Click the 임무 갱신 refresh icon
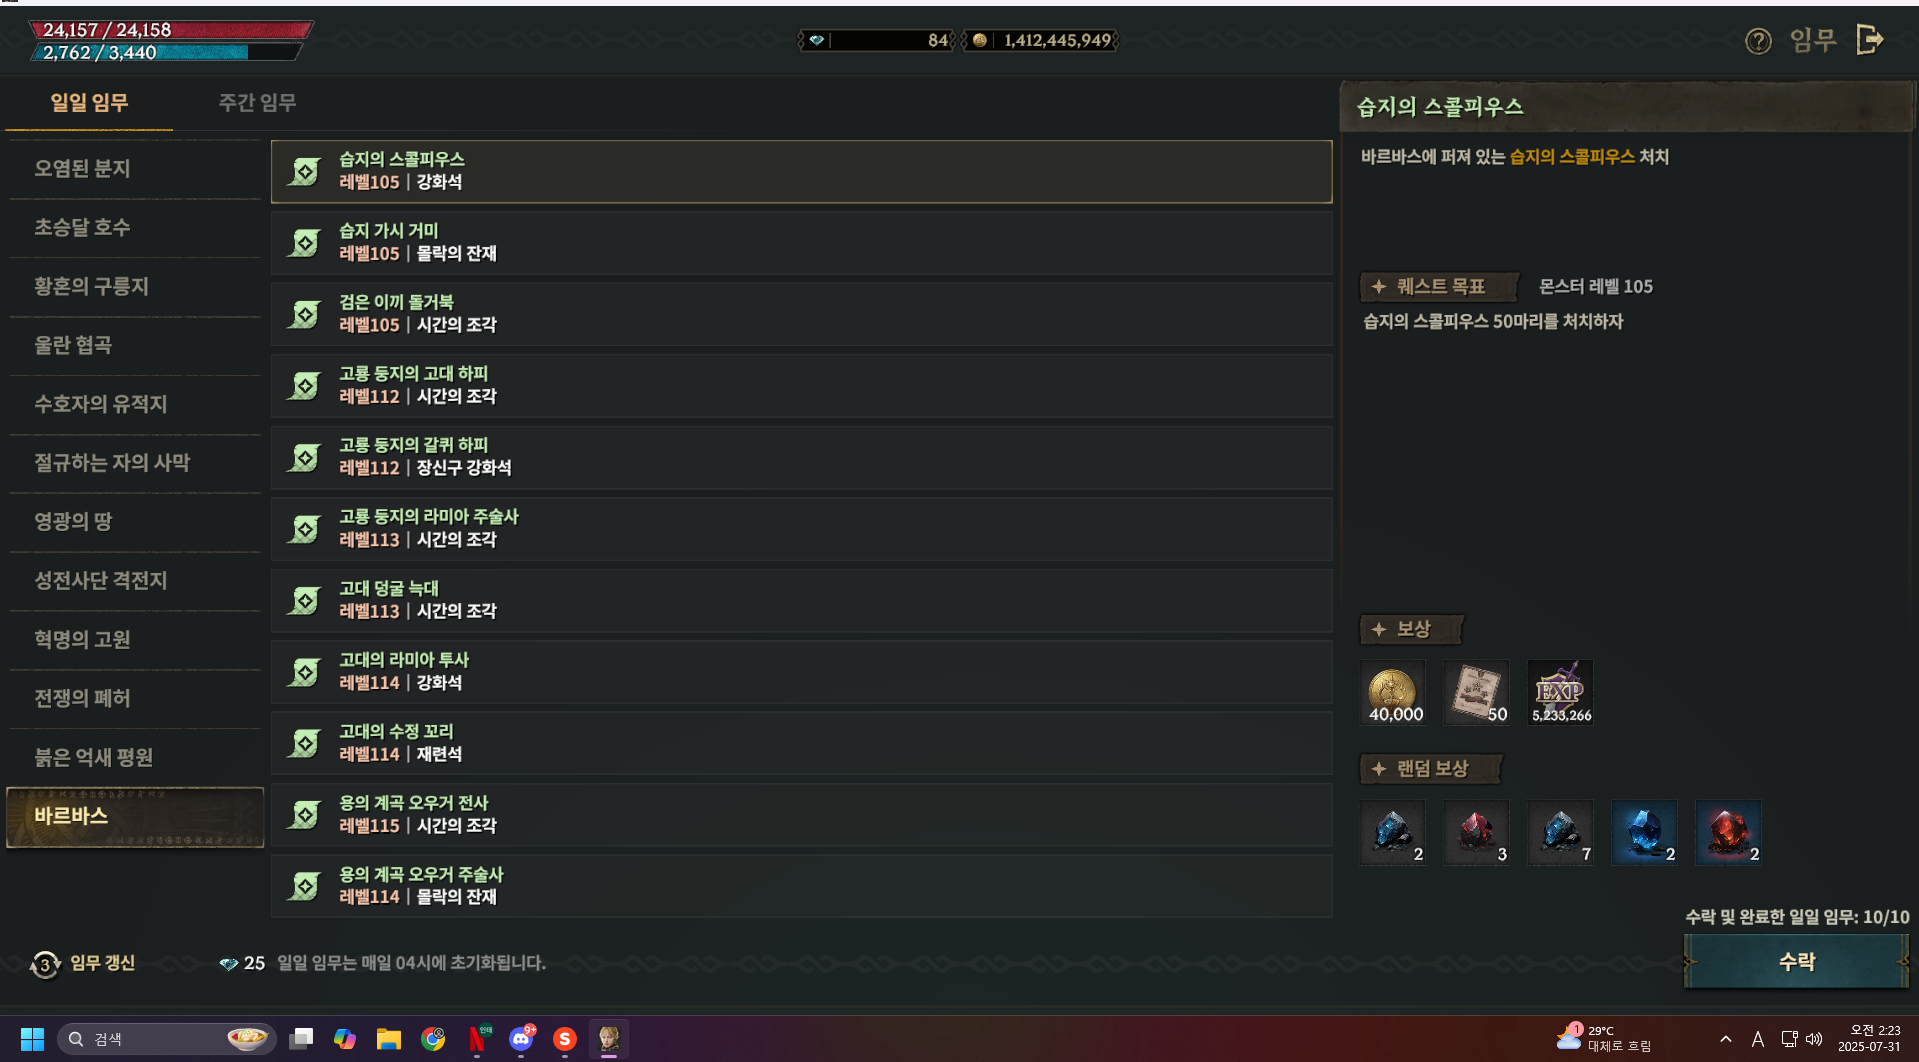This screenshot has height=1062, width=1919. pos(45,964)
